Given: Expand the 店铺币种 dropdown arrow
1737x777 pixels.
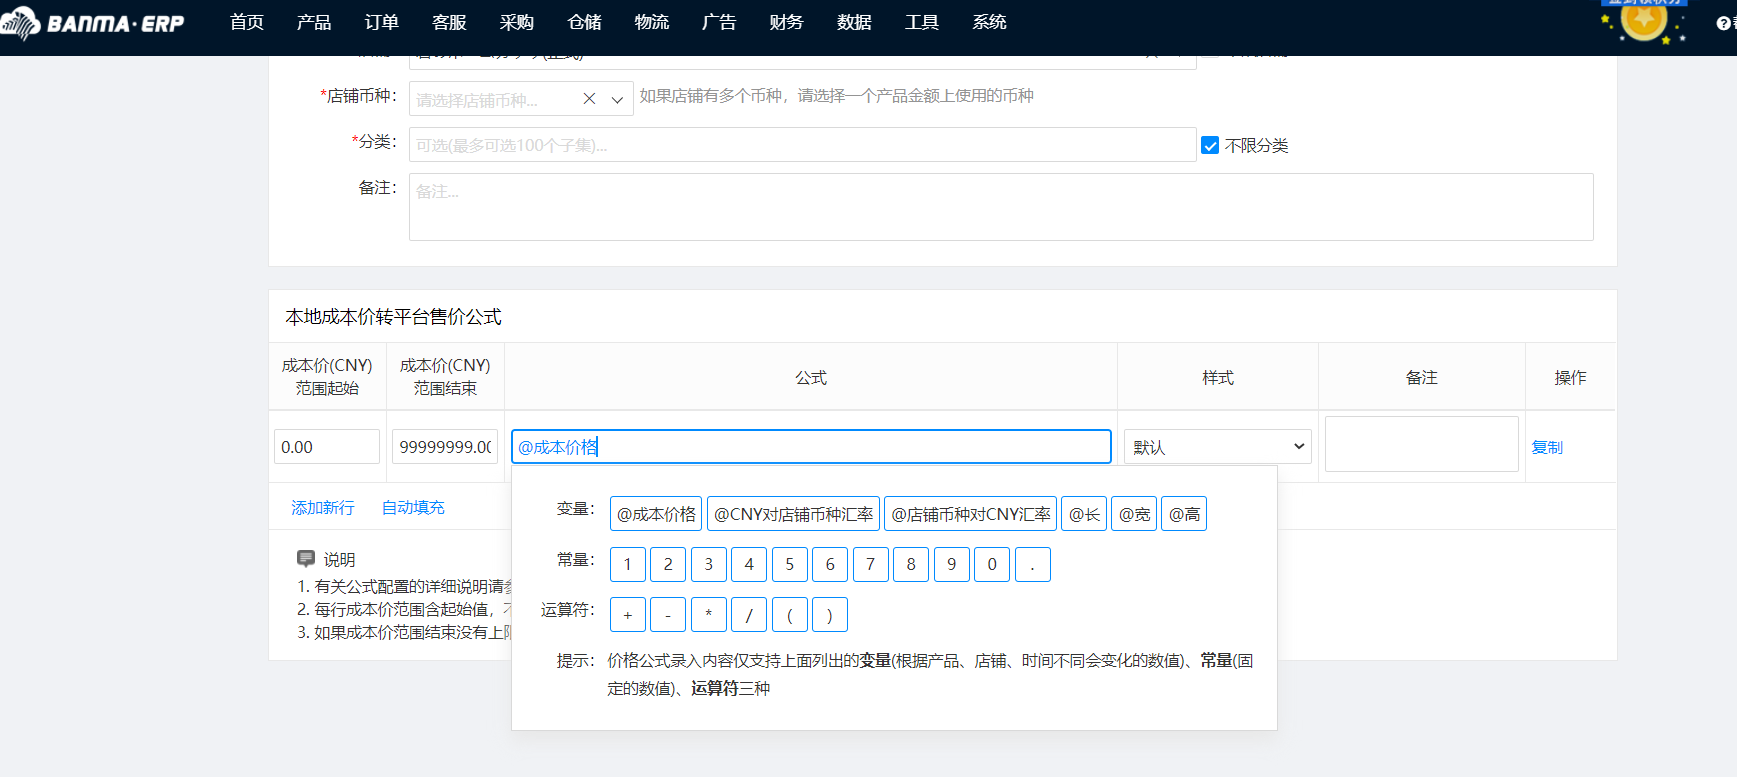Looking at the screenshot, I should pos(617,99).
